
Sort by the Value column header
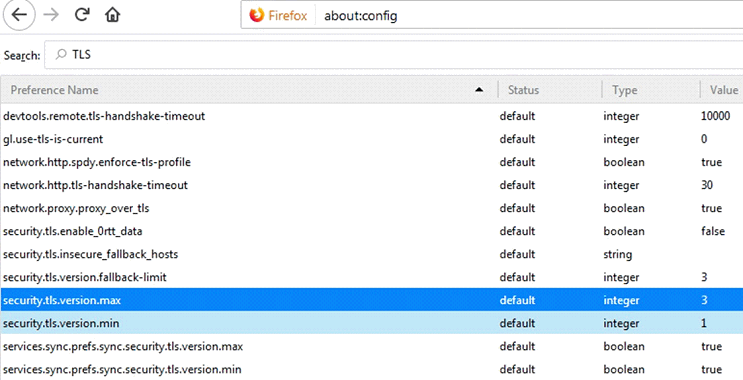tap(722, 90)
